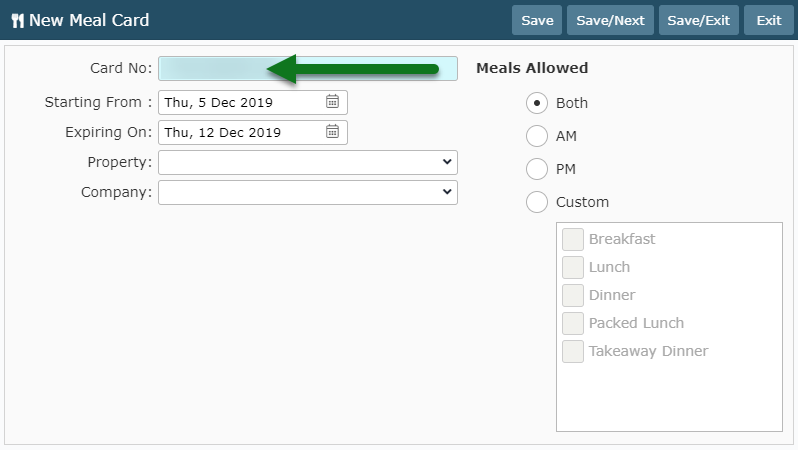
Task: Enable the Takeaway Dinner checkbox
Action: (573, 351)
